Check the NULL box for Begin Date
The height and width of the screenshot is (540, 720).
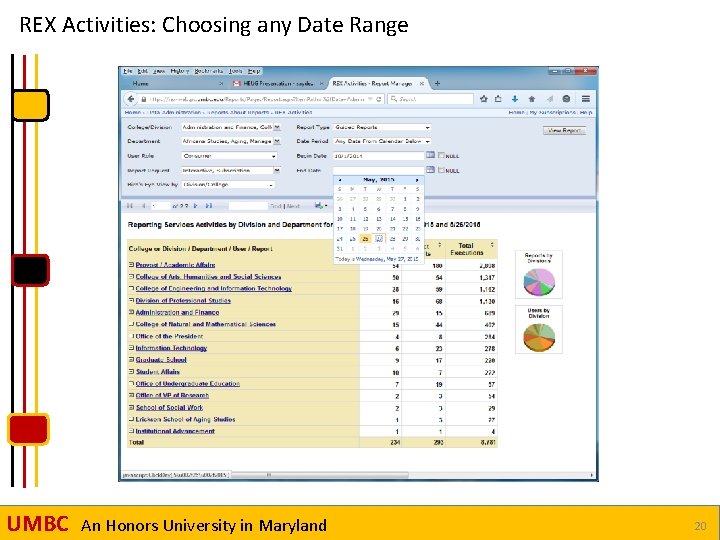pos(441,156)
